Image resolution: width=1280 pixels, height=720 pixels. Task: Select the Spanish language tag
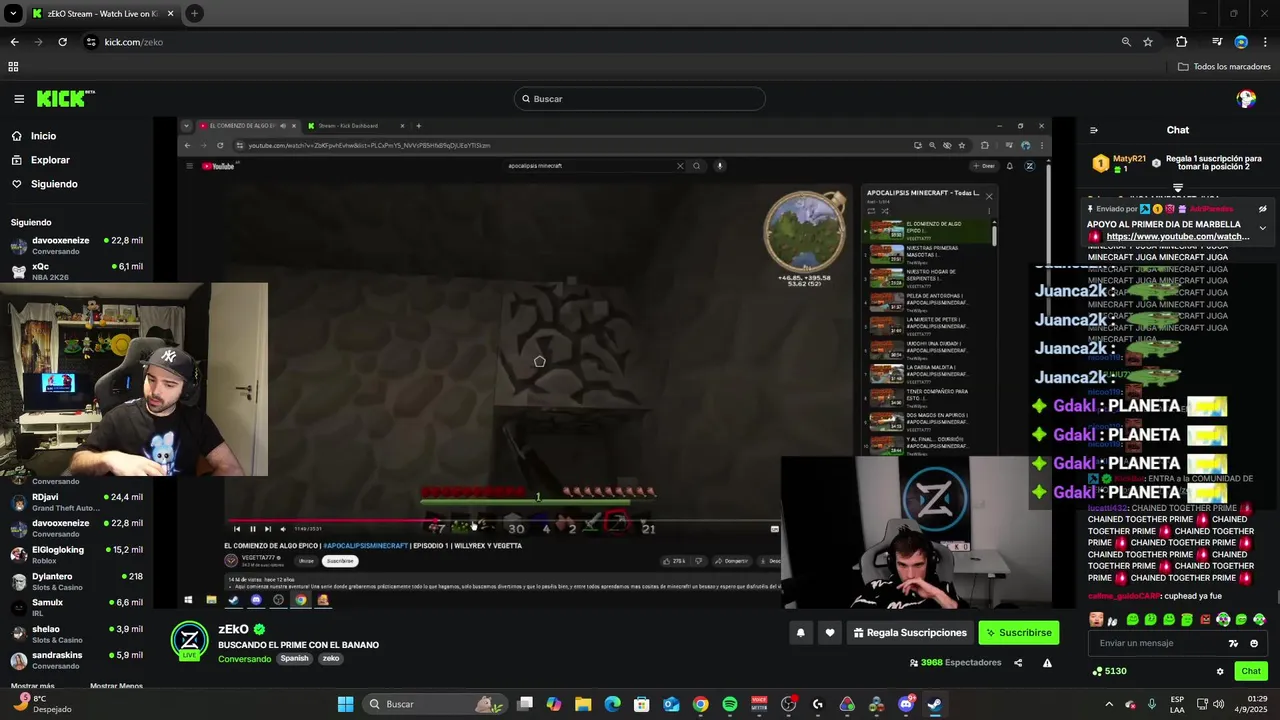[294, 659]
